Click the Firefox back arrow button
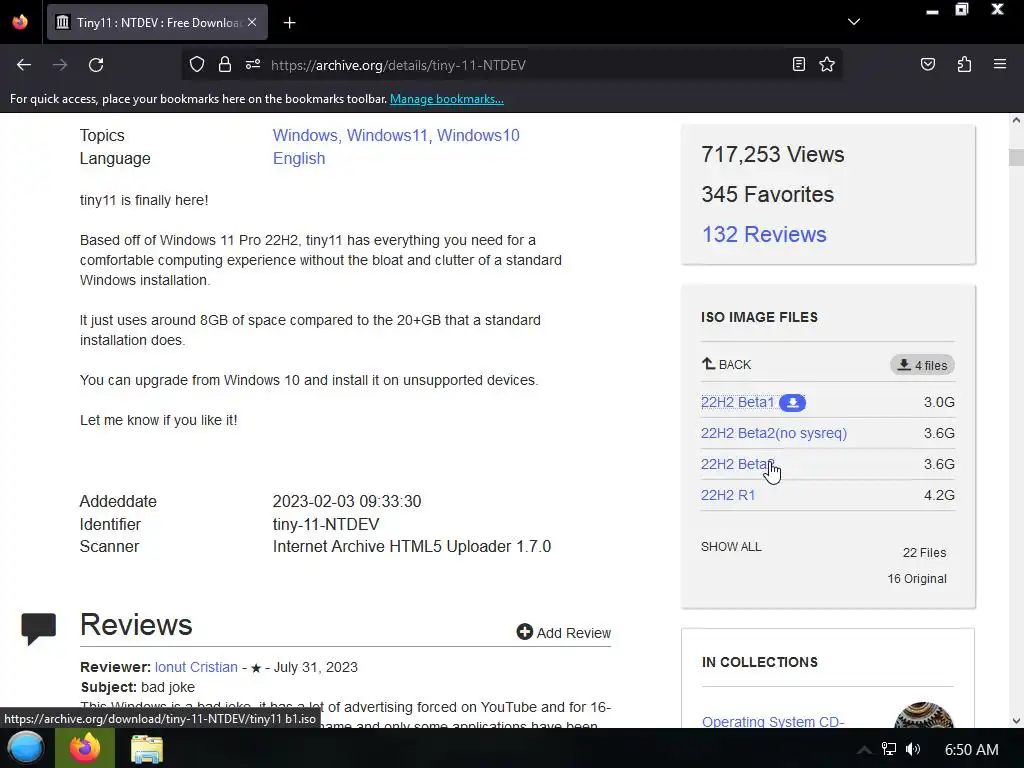1024x768 pixels. click(x=24, y=65)
